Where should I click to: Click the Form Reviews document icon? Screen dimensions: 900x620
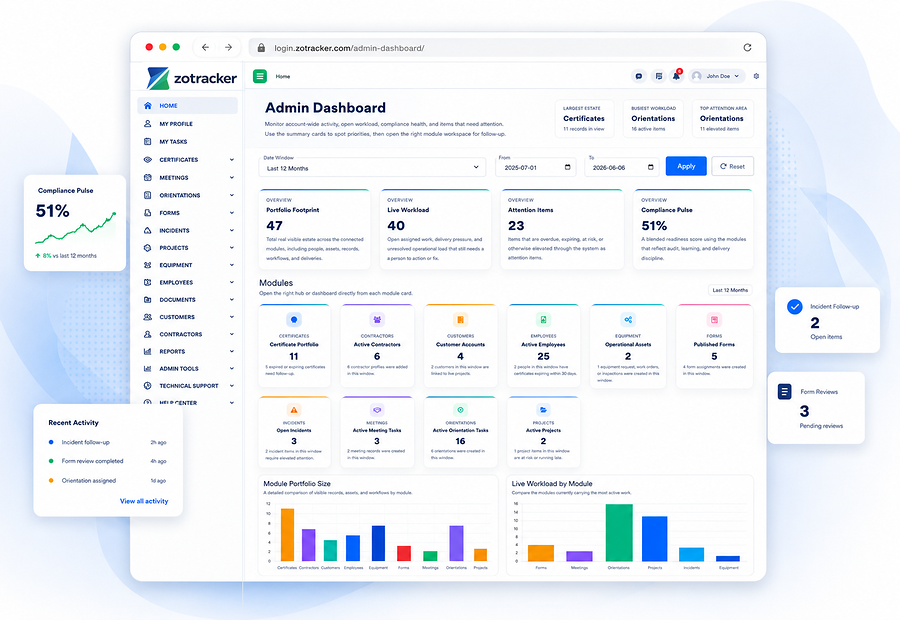pyautogui.click(x=785, y=392)
